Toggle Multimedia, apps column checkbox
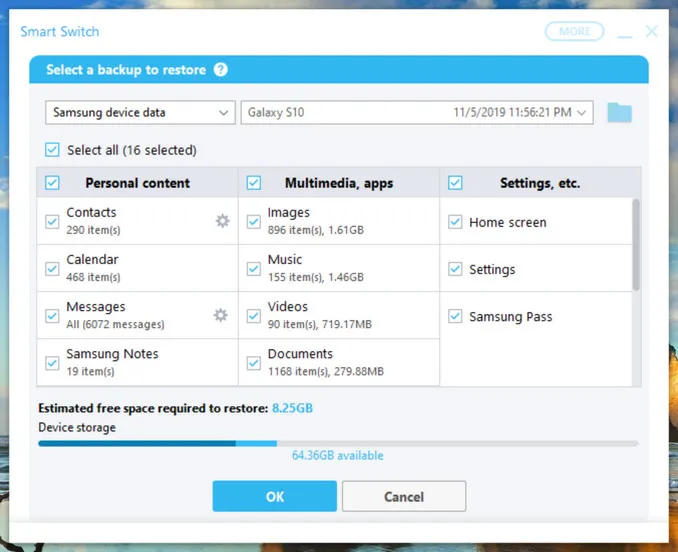678x552 pixels. [254, 183]
